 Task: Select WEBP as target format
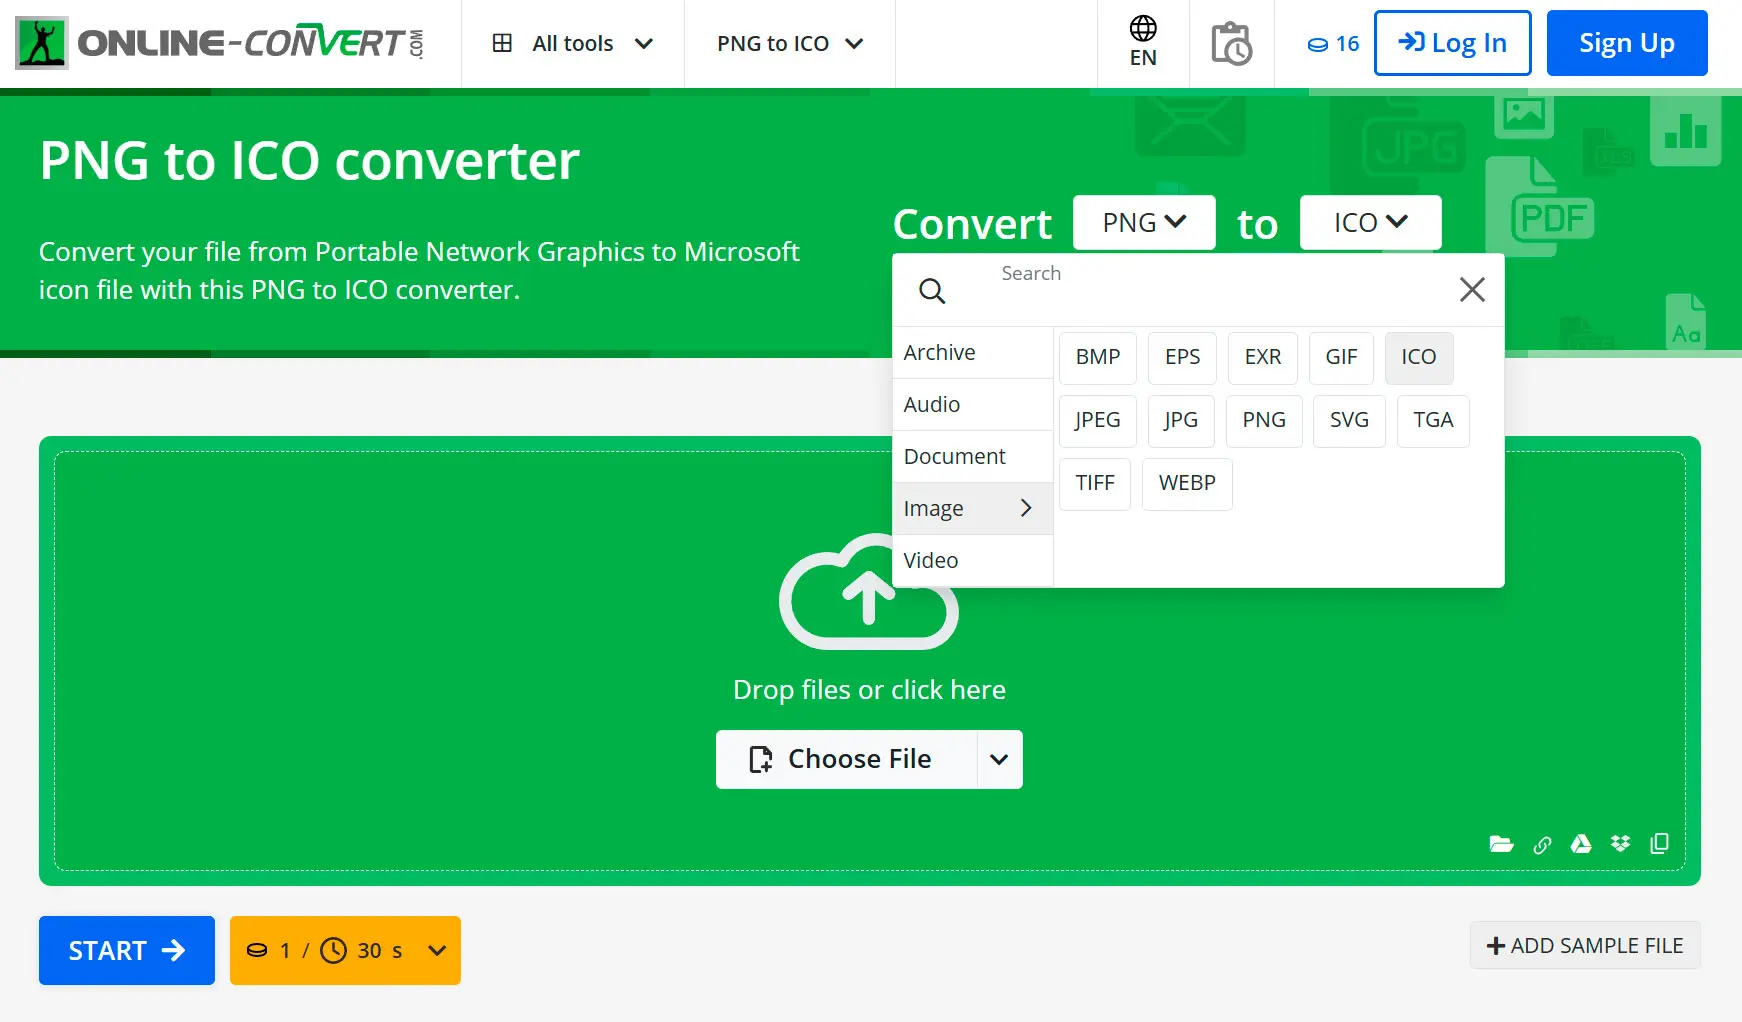coord(1186,483)
